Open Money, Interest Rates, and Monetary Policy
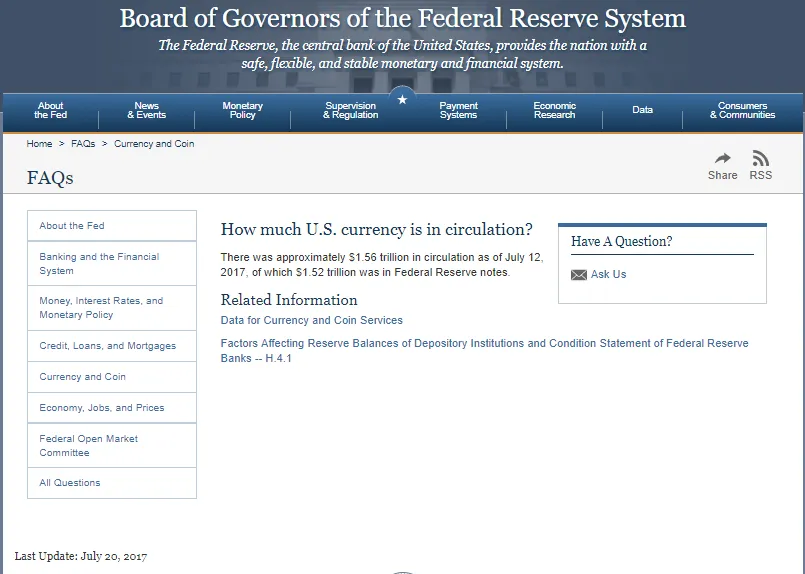This screenshot has height=574, width=805. tap(112, 308)
